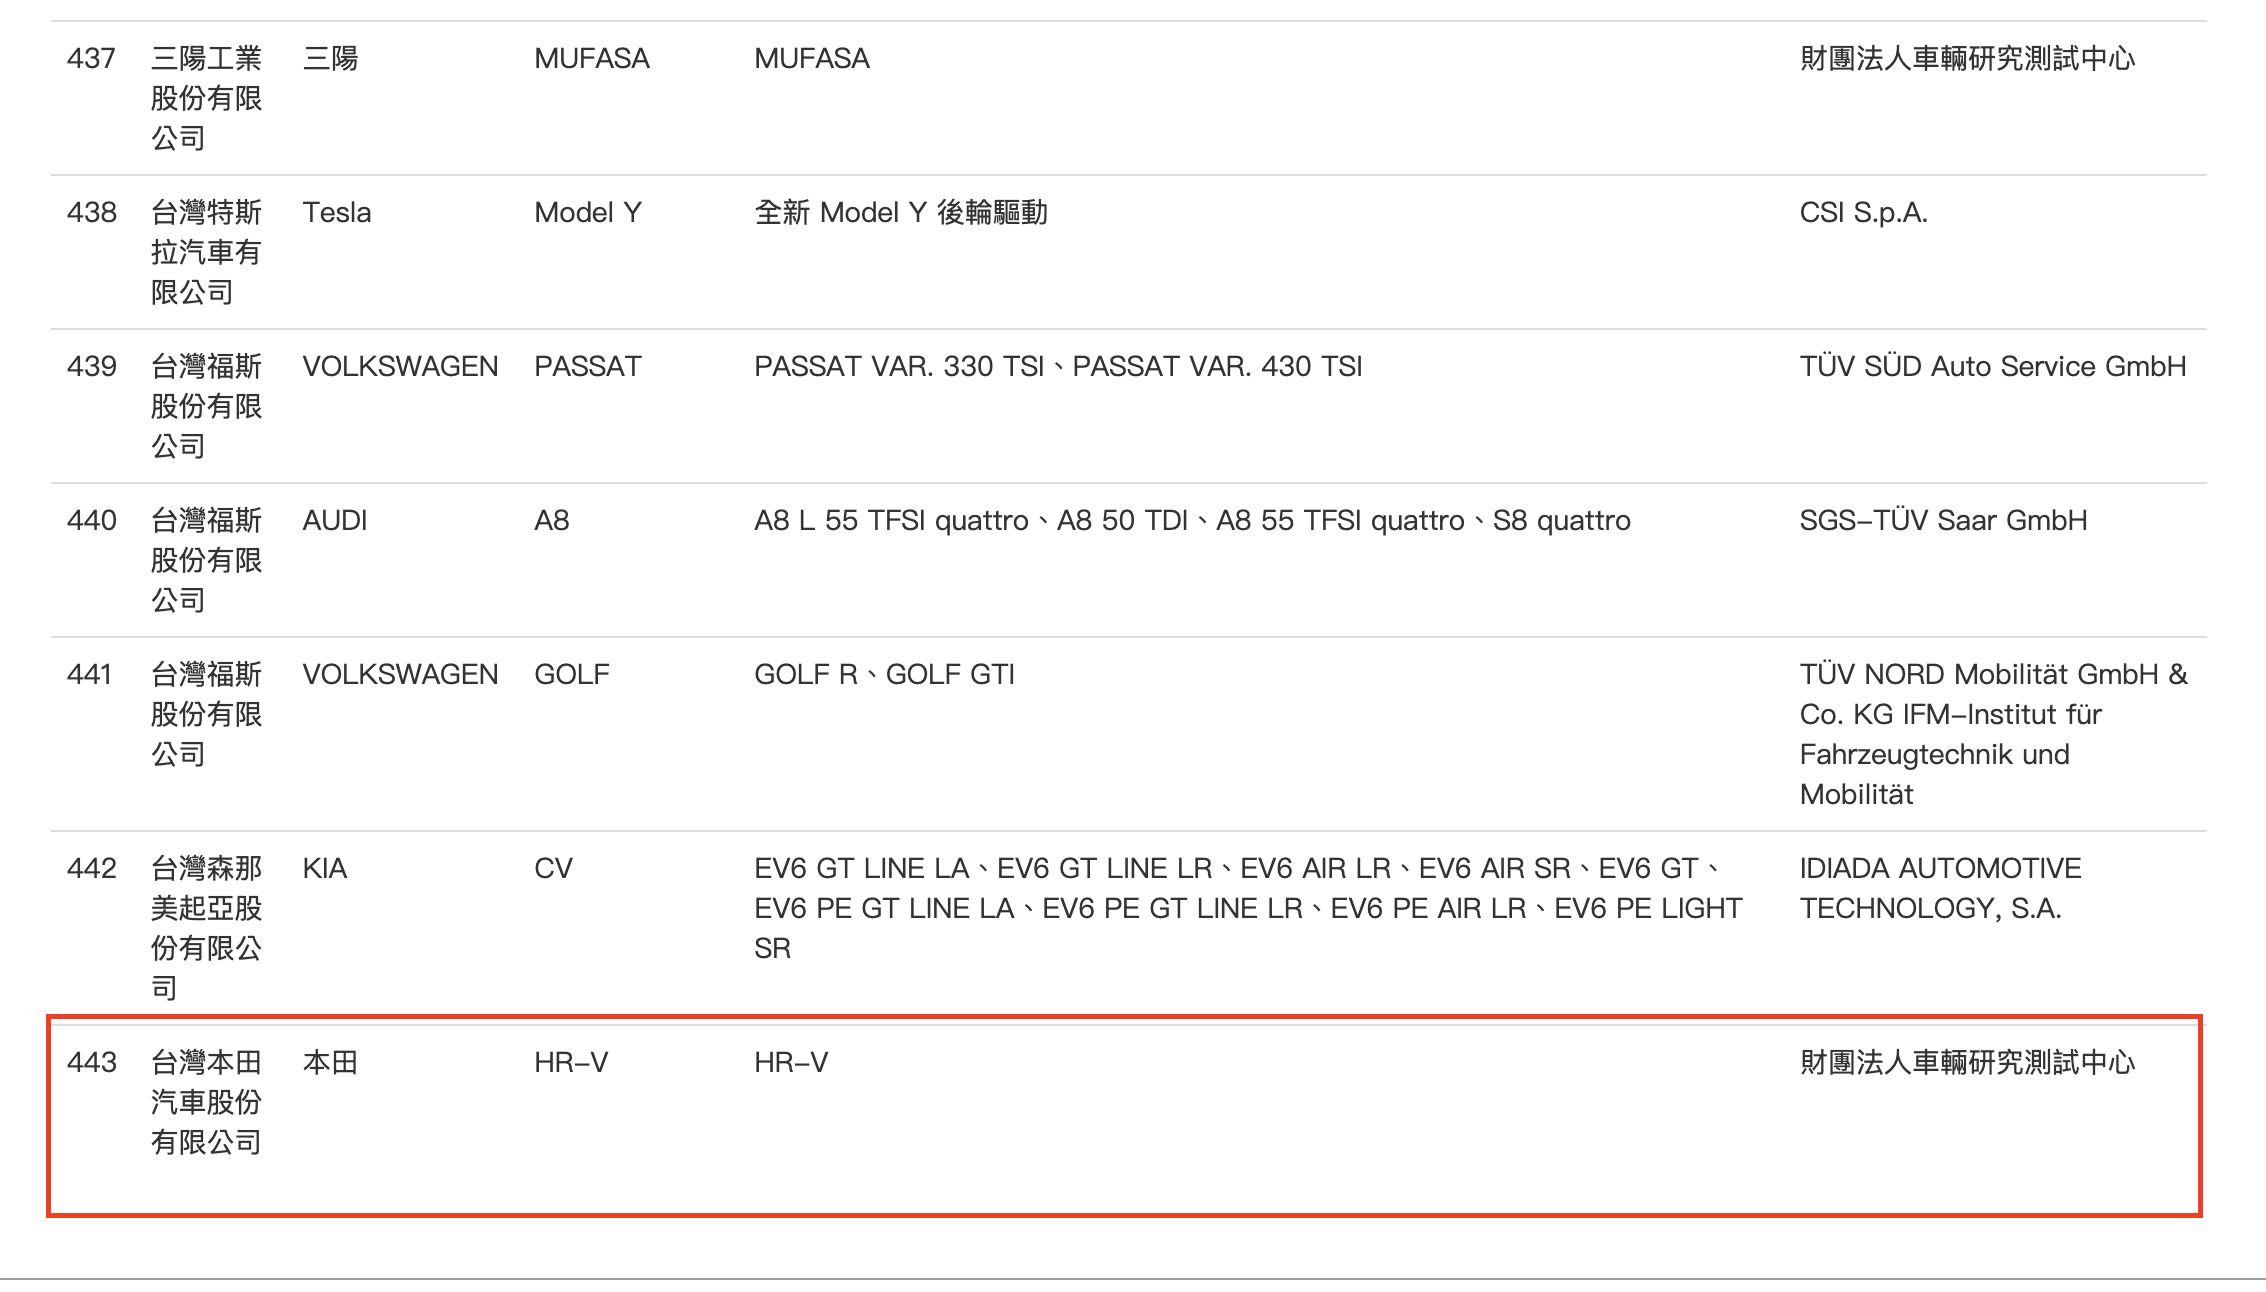Click 財團法人車輛研究測試中心 in row 443

pos(1967,1062)
